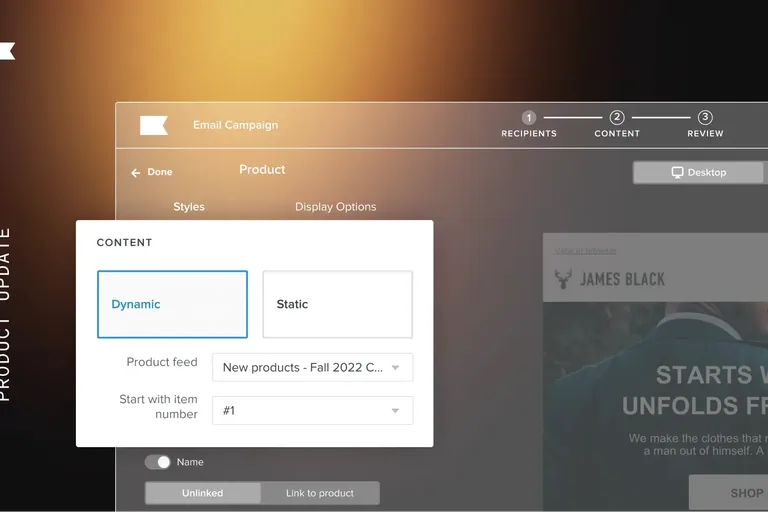
Task: Click the Done back arrow icon
Action: (x=136, y=172)
